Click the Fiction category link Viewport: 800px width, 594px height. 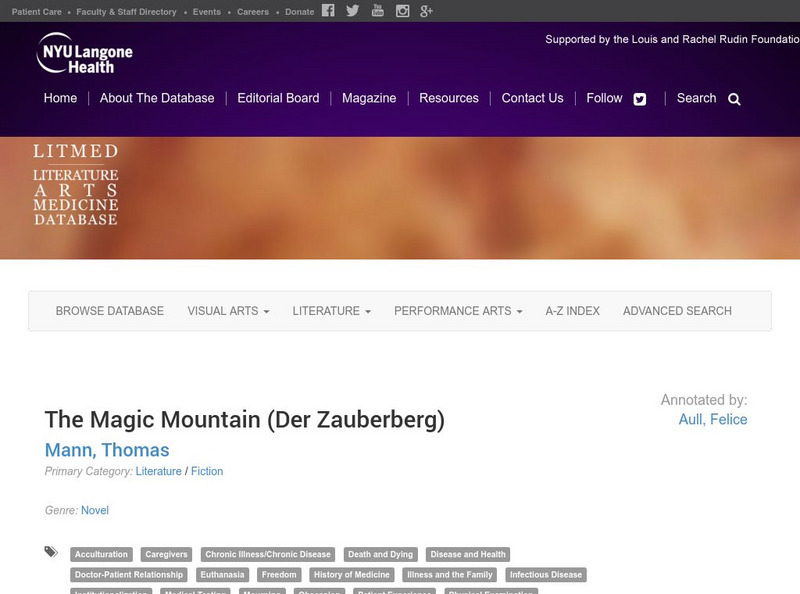pos(207,471)
